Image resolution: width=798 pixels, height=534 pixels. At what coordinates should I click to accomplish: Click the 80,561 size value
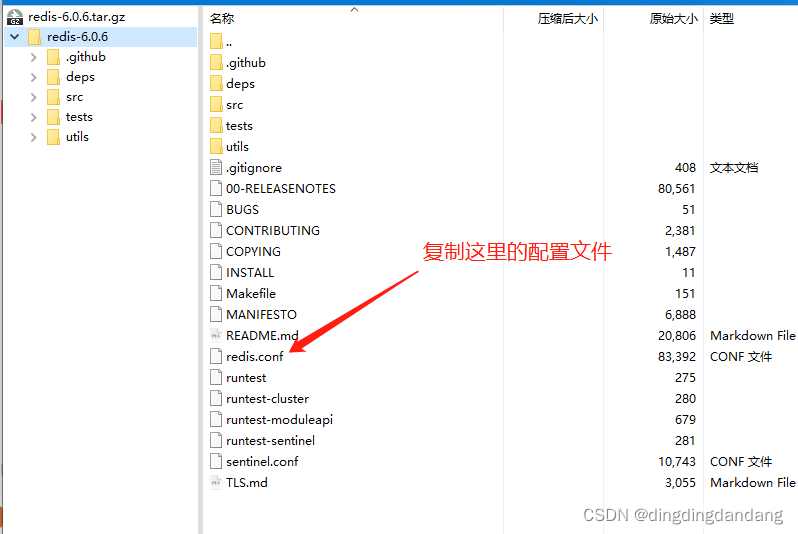point(677,188)
